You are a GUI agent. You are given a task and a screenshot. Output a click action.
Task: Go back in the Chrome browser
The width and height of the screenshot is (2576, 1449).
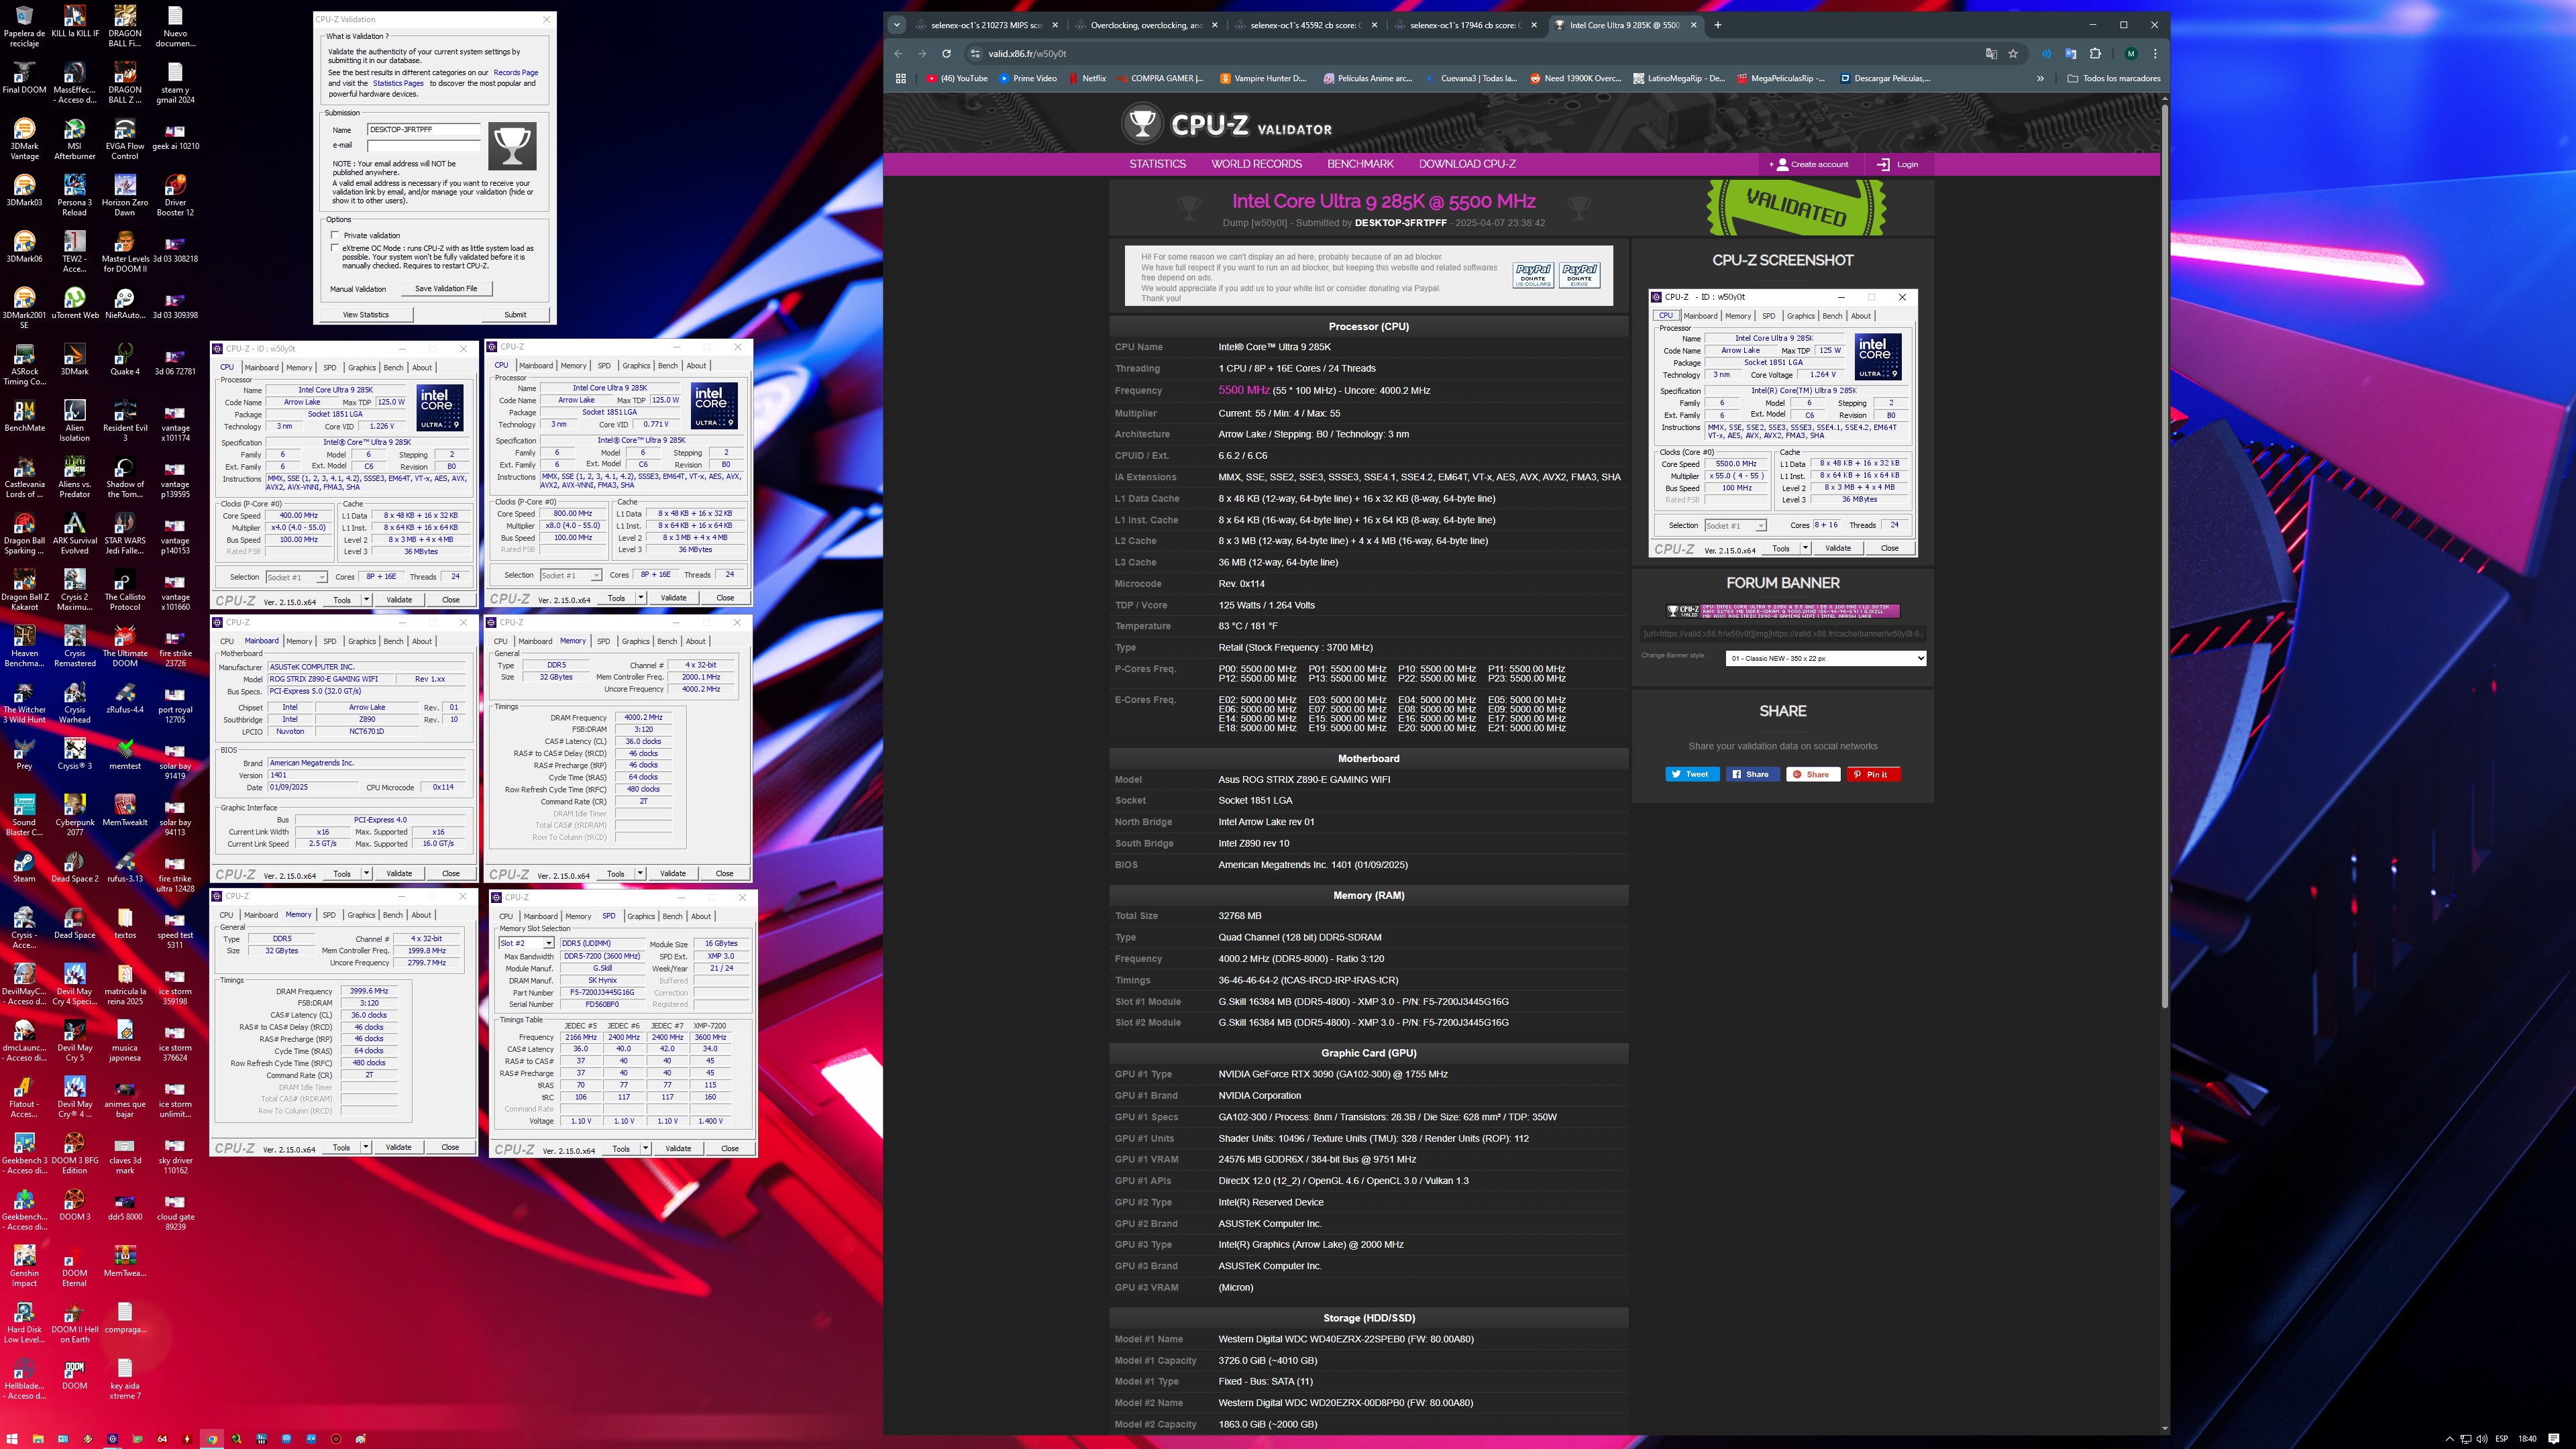pyautogui.click(x=898, y=54)
